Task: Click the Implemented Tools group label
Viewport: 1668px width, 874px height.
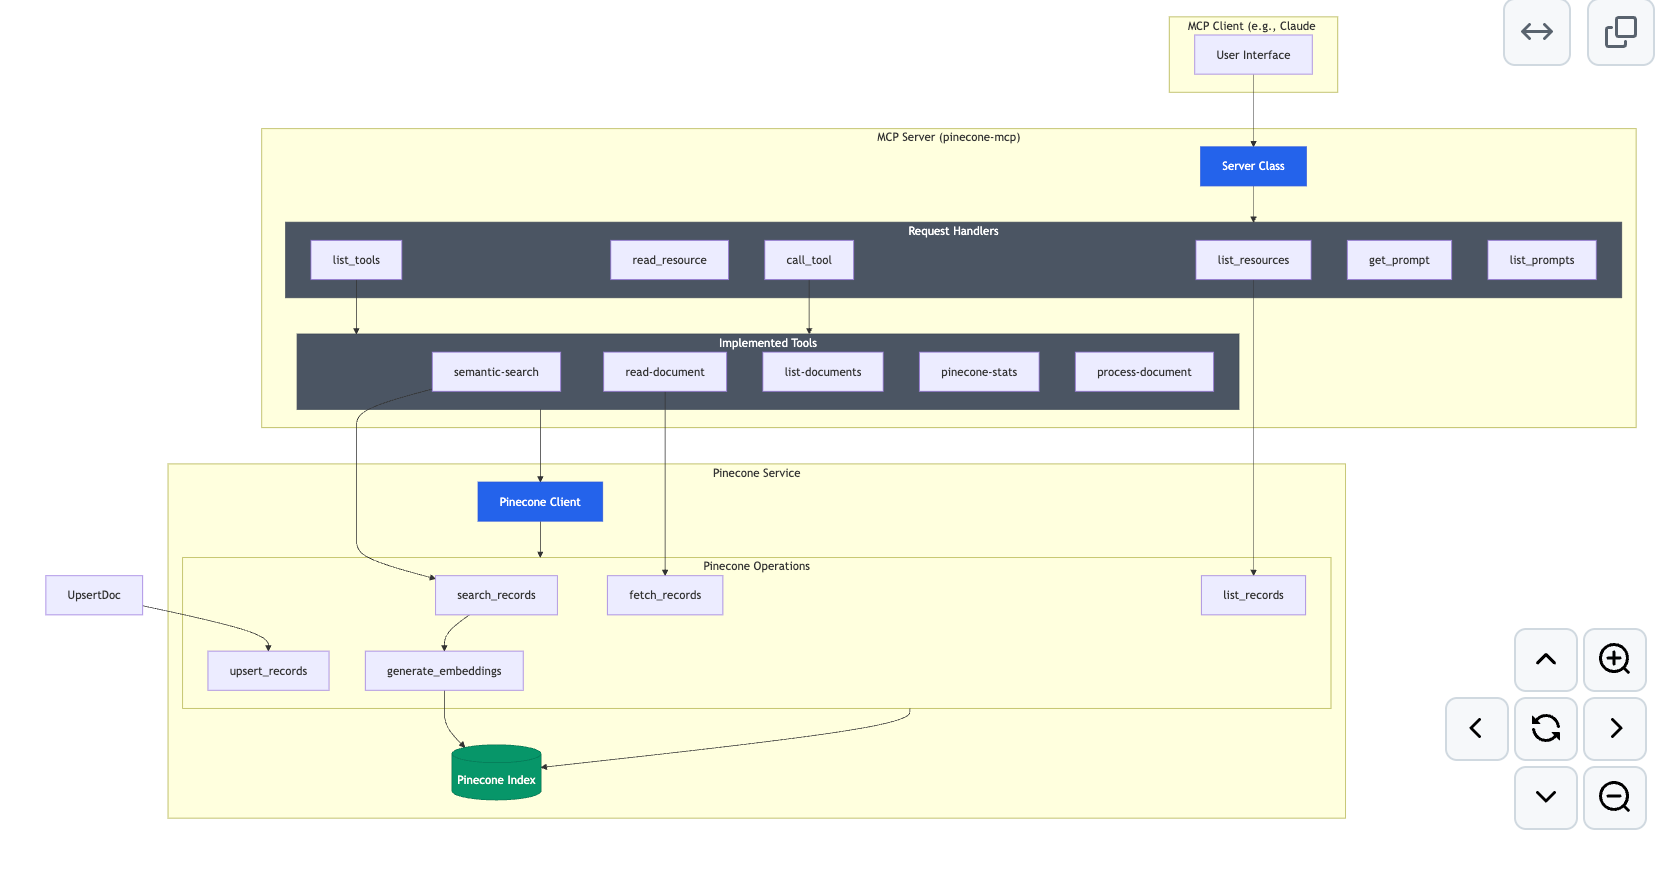Action: 768,343
